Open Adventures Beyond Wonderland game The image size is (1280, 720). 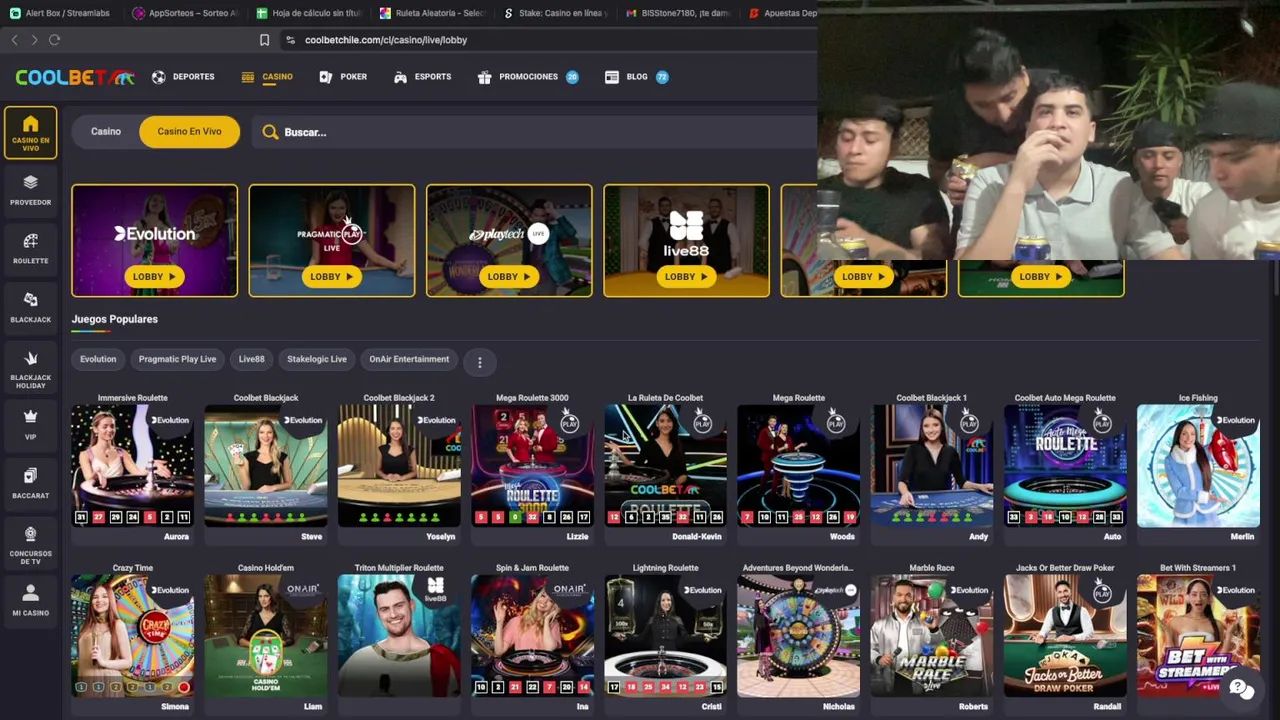[x=798, y=636]
